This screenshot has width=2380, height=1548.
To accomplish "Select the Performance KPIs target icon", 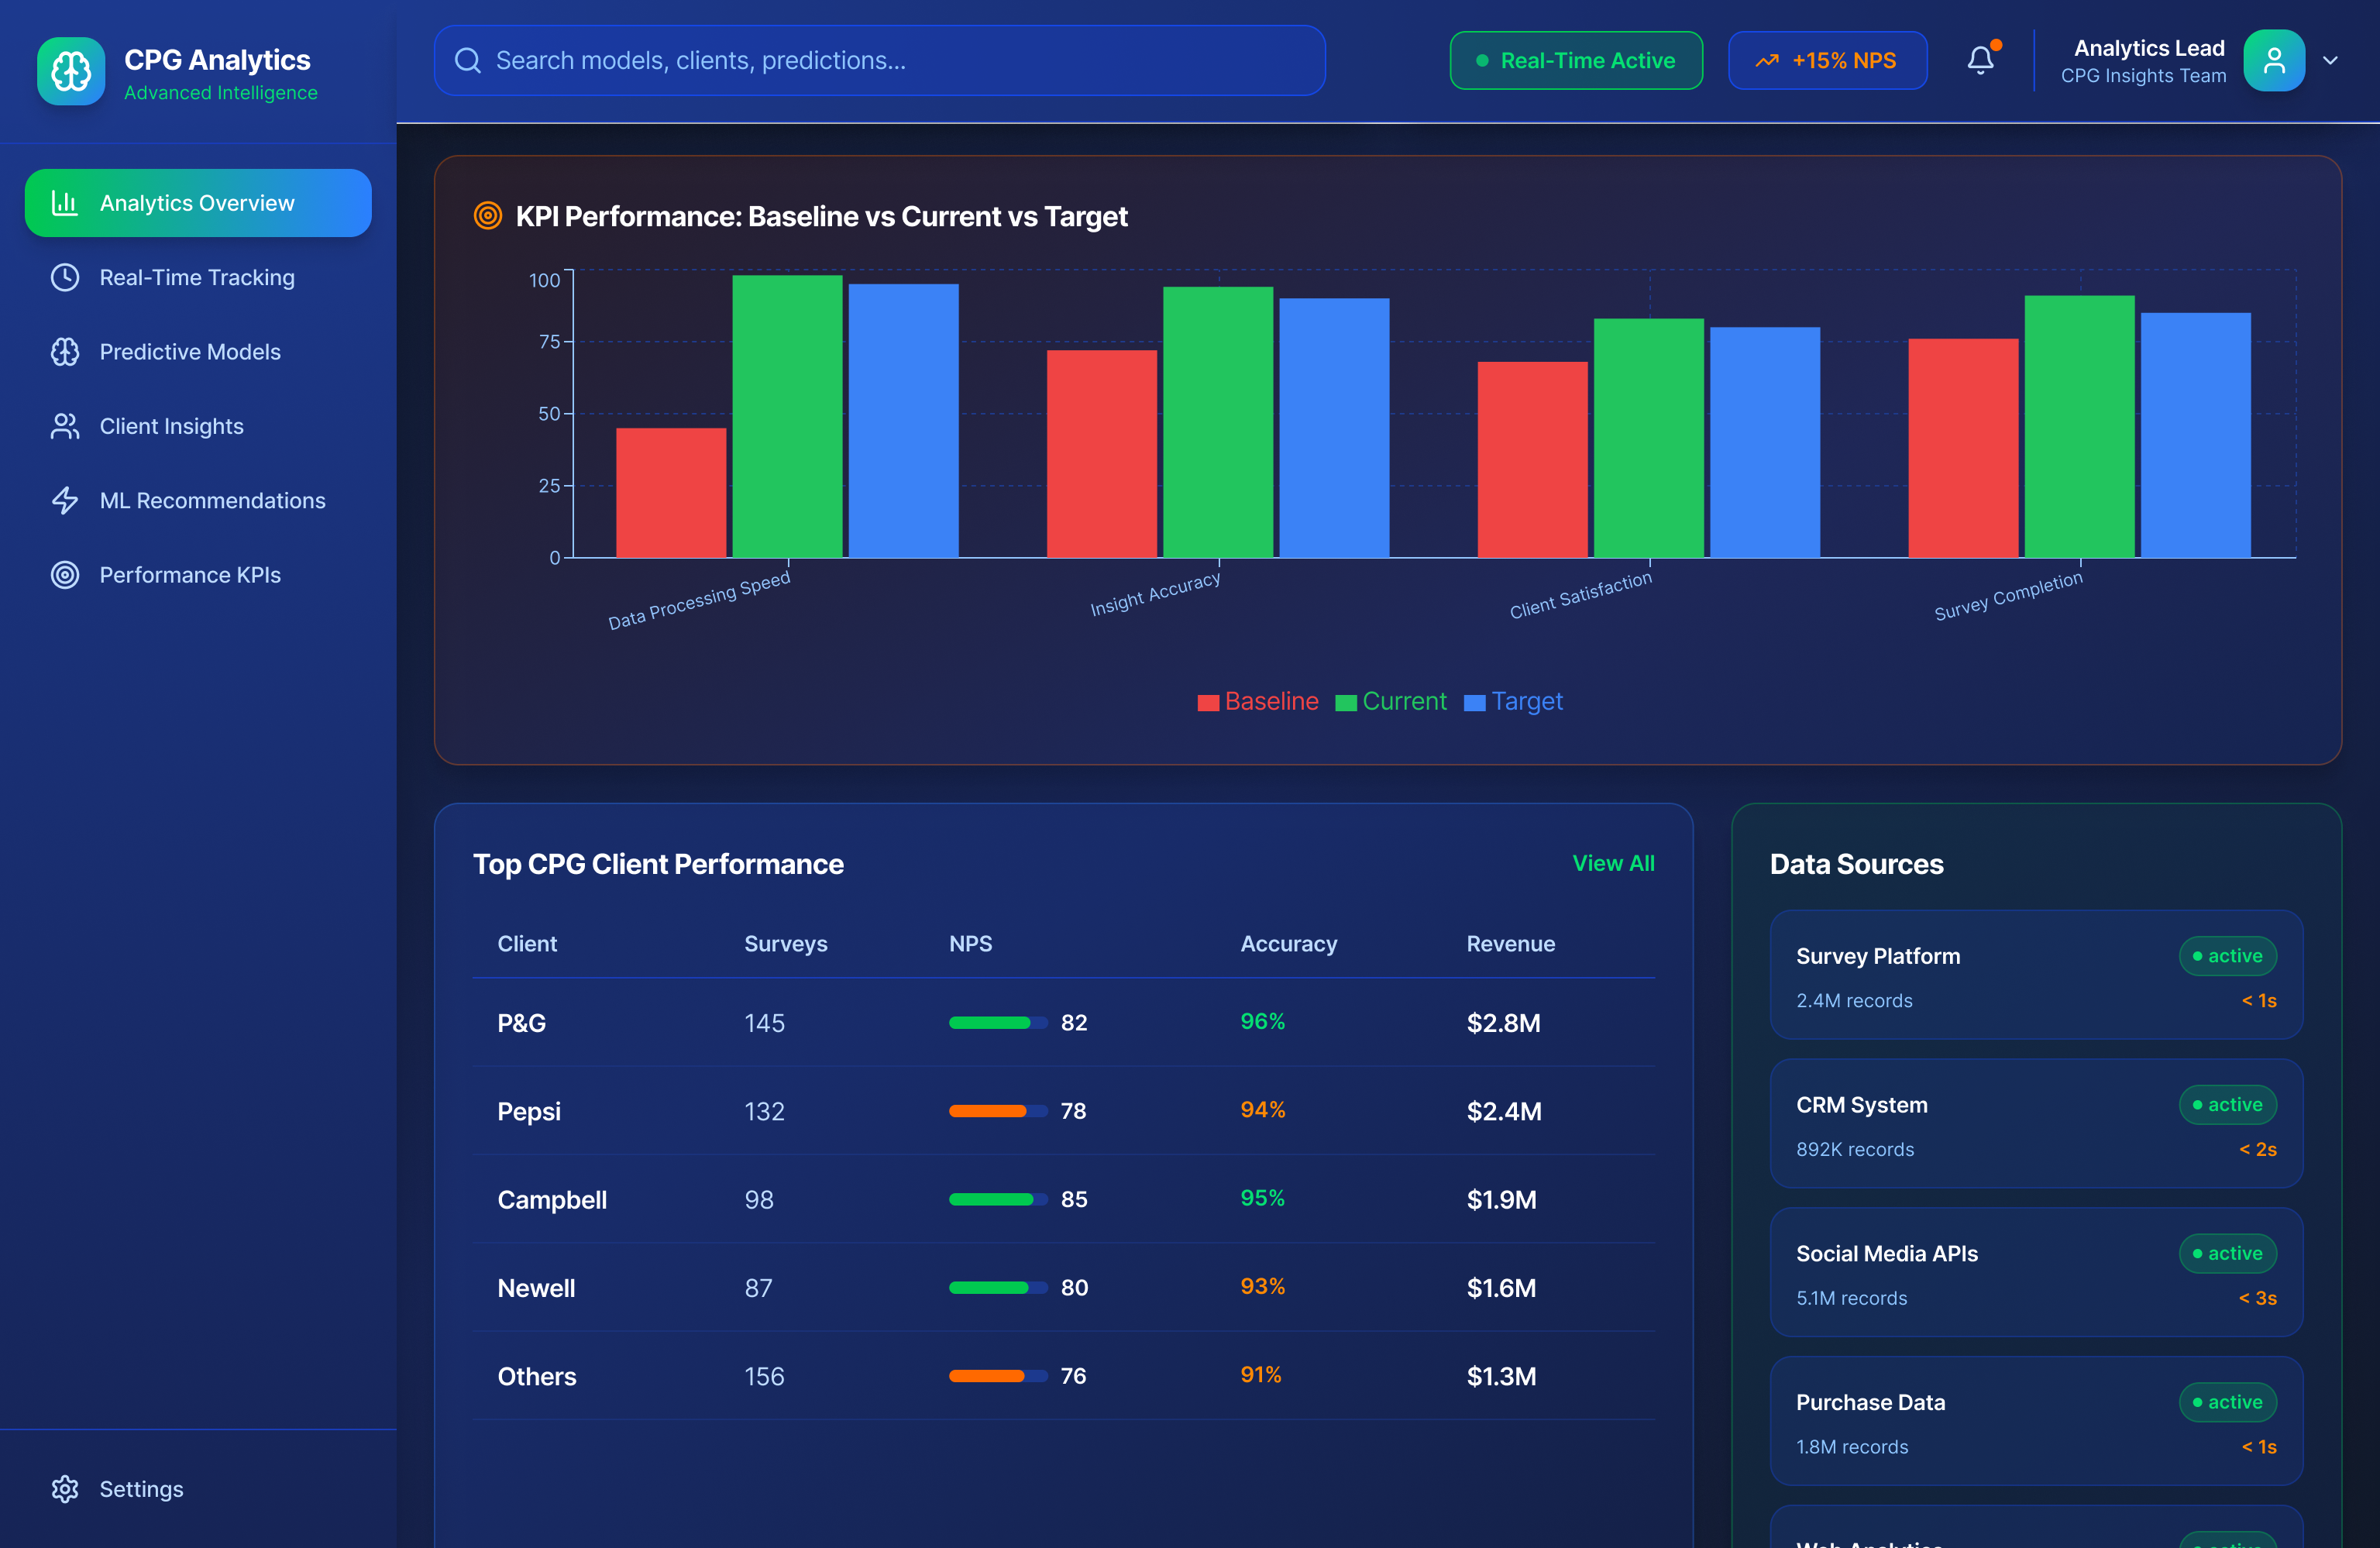I will coord(65,574).
